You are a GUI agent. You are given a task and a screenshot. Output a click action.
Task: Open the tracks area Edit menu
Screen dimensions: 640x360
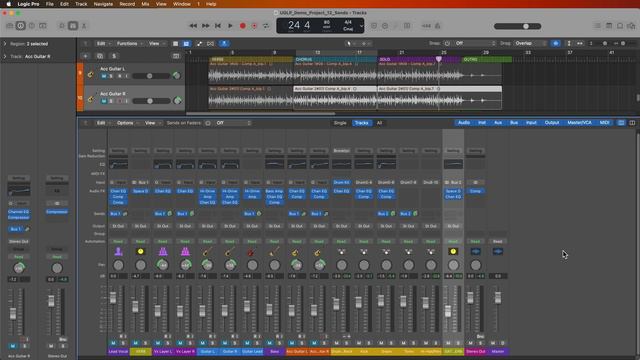coord(103,43)
